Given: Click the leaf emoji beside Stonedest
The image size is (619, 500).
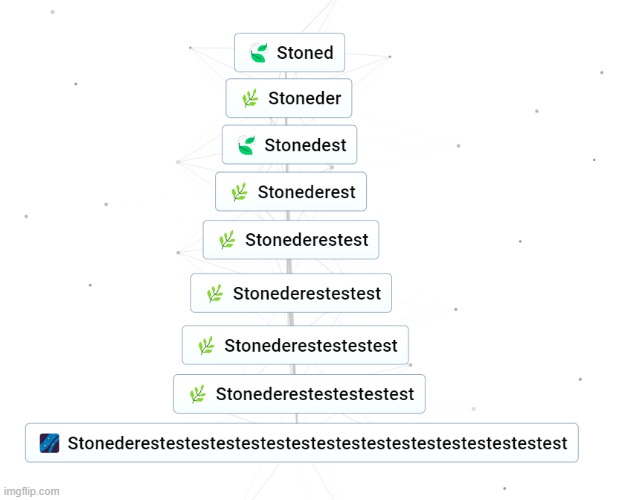Looking at the screenshot, I should [247, 145].
